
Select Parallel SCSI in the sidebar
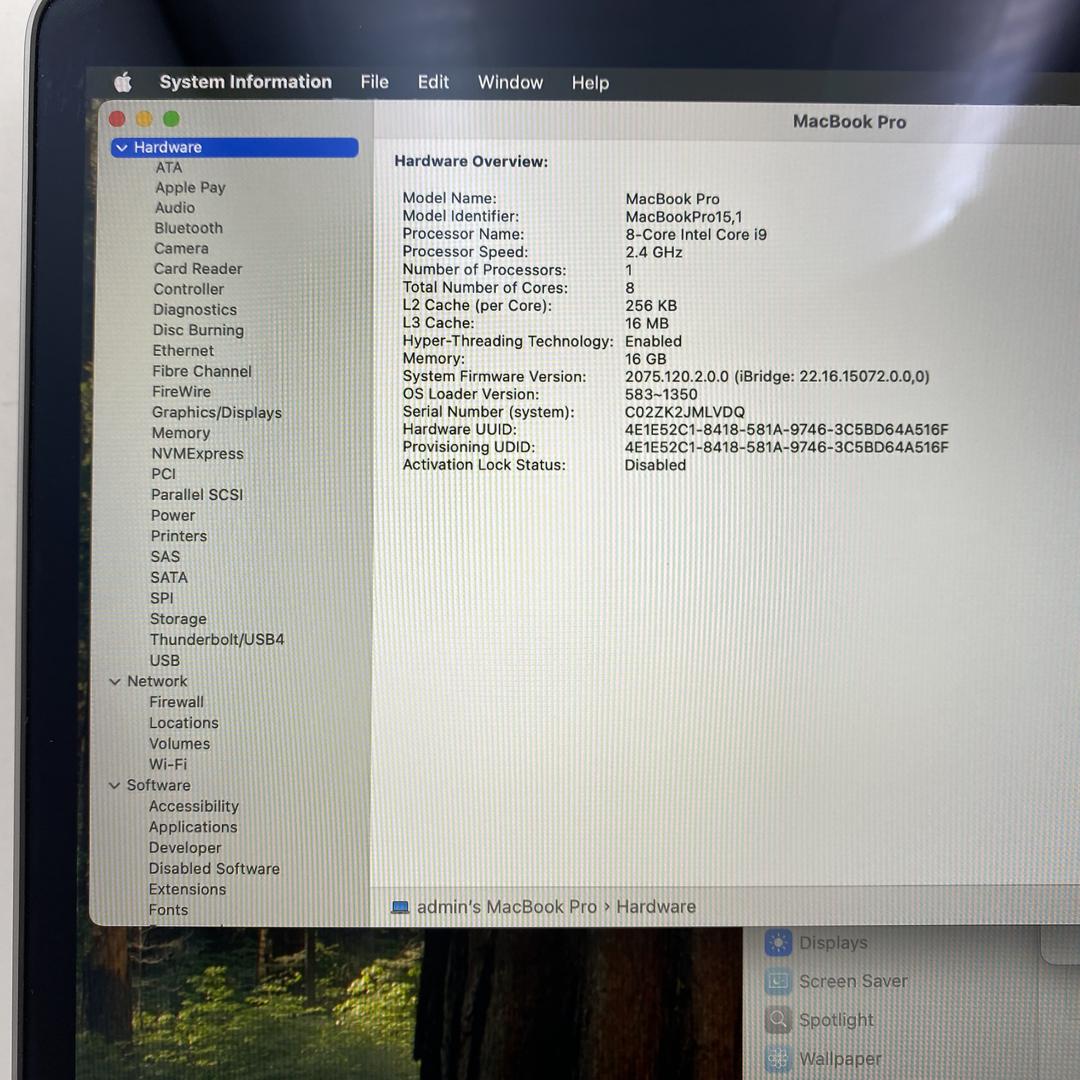(197, 495)
